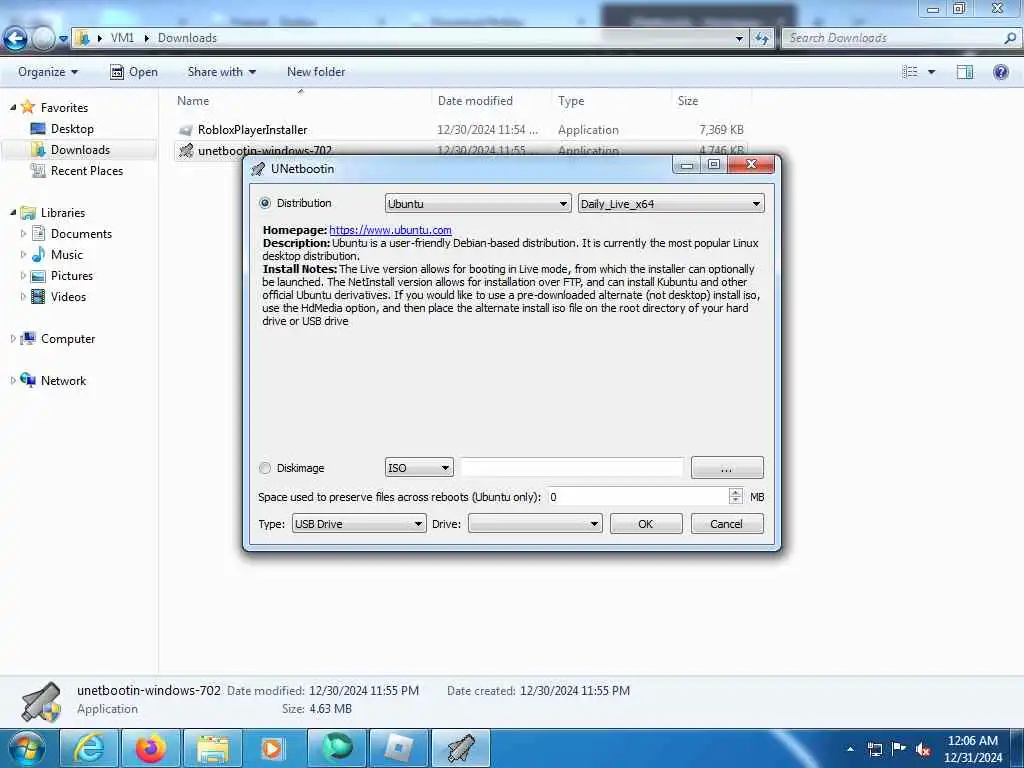Click the UNetbootin title bar icon
This screenshot has width=1024, height=768.
[259, 169]
